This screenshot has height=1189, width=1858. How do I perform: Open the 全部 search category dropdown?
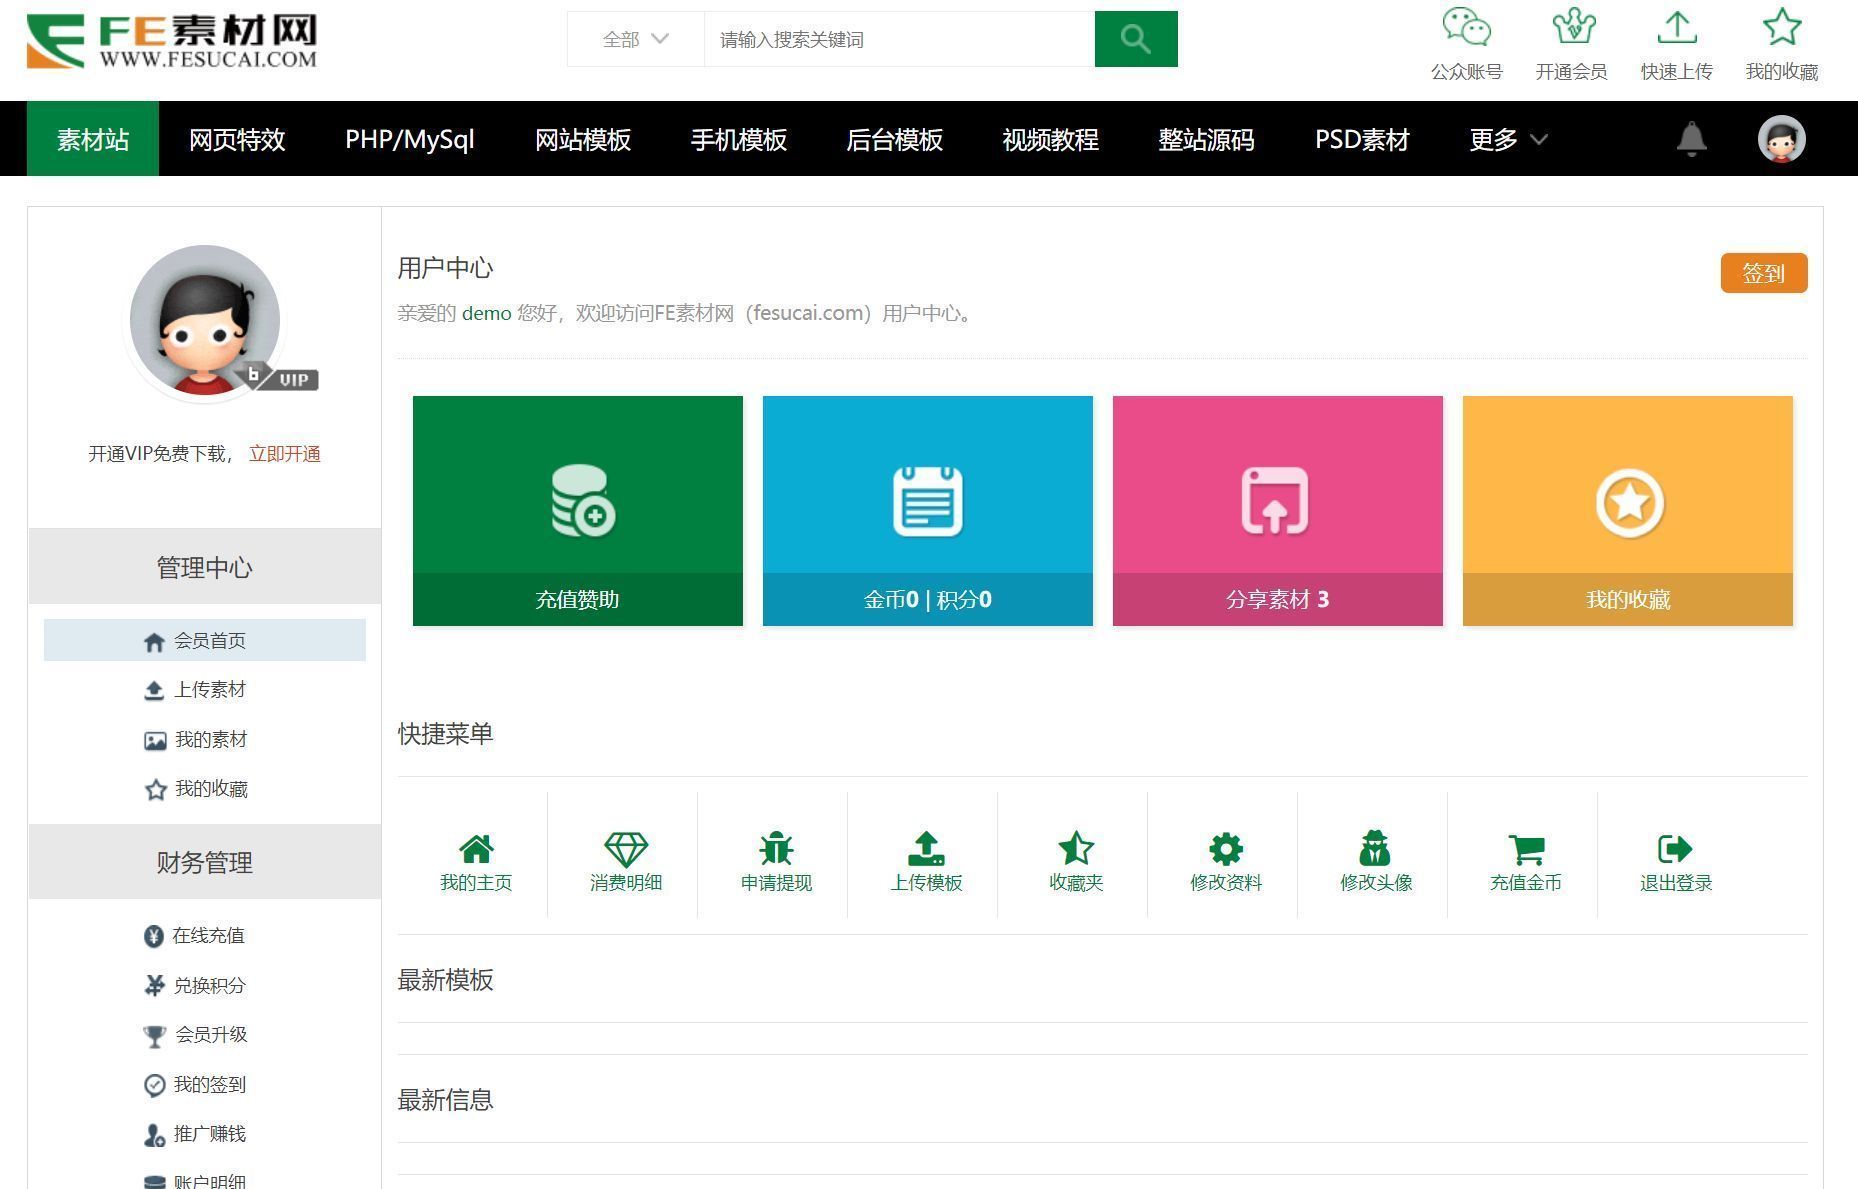(635, 39)
